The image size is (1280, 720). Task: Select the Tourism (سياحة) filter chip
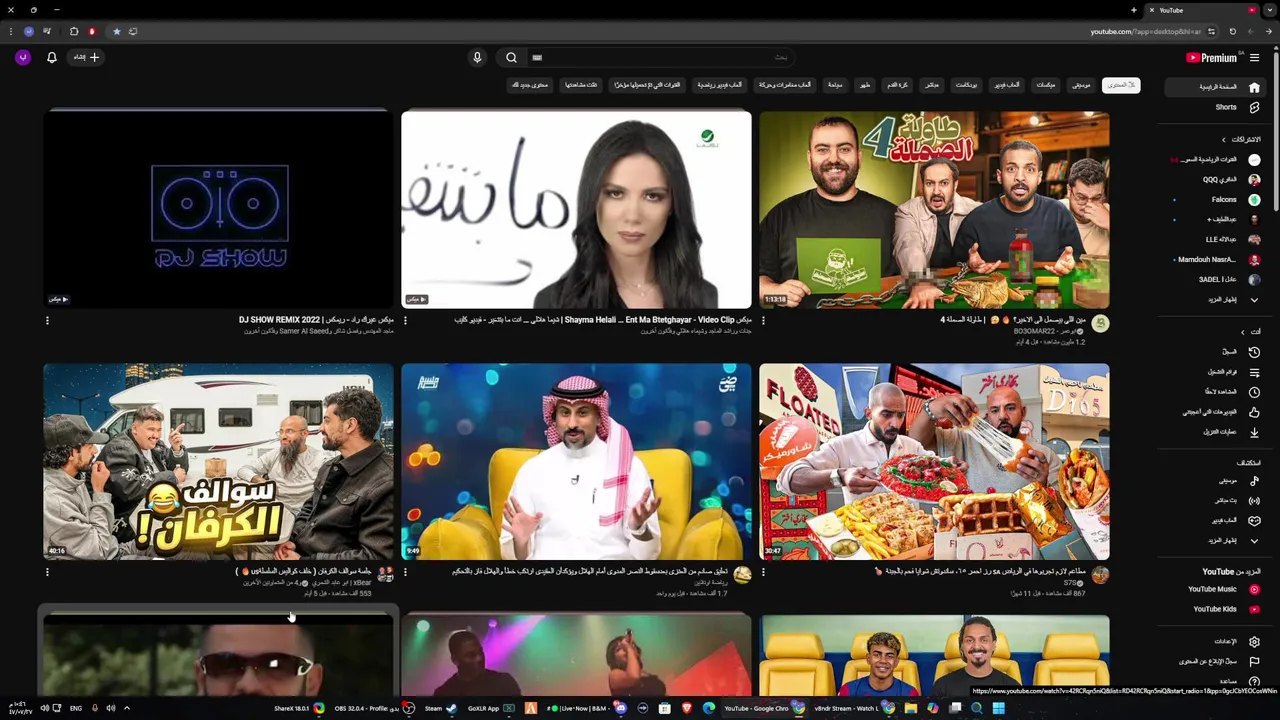point(835,85)
